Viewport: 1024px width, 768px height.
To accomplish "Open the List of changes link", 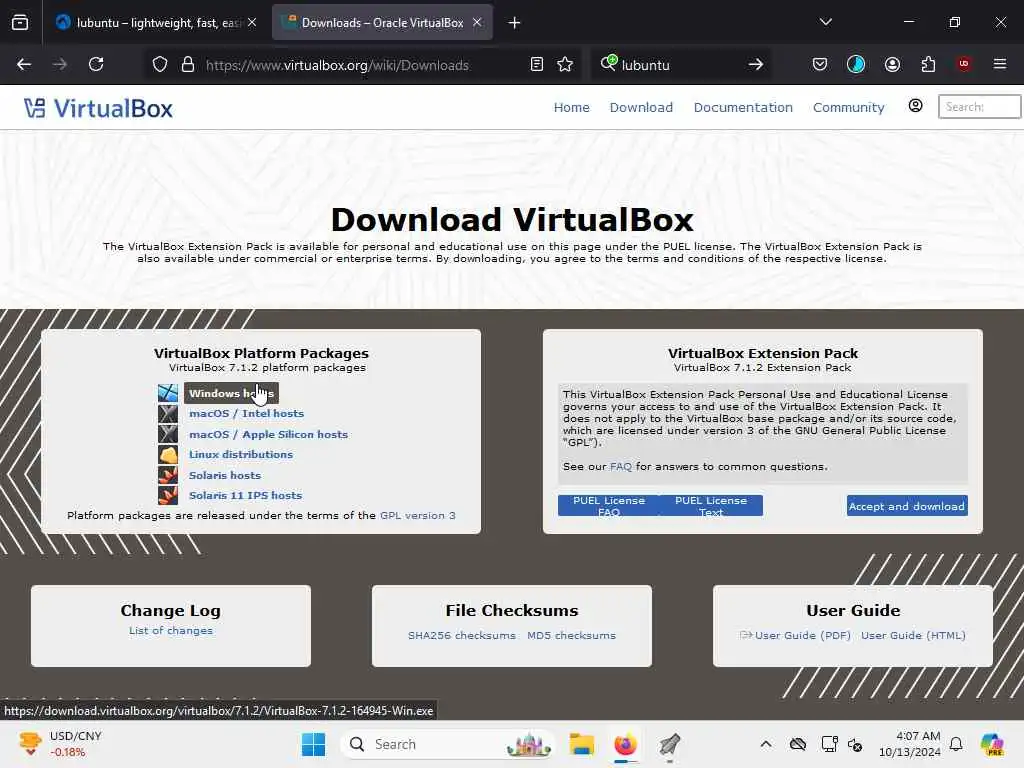I will (x=170, y=631).
